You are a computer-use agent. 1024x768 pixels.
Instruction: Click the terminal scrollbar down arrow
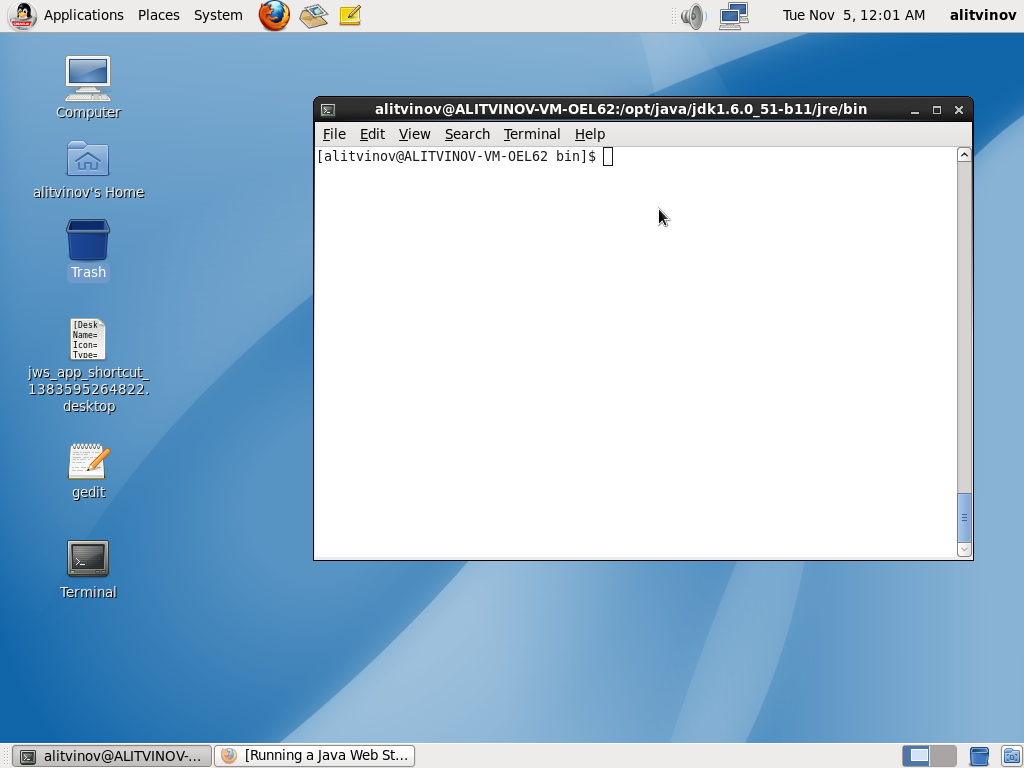pyautogui.click(x=964, y=549)
